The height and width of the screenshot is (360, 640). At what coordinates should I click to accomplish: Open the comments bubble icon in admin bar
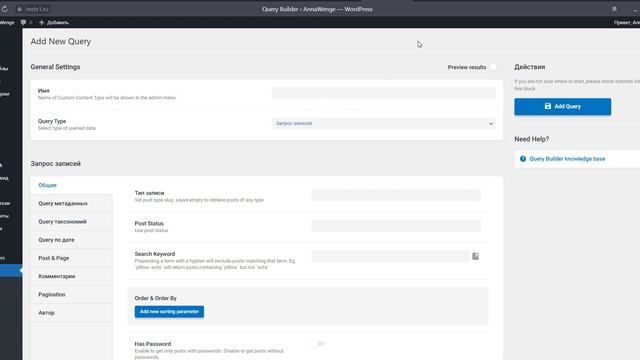tap(24, 22)
